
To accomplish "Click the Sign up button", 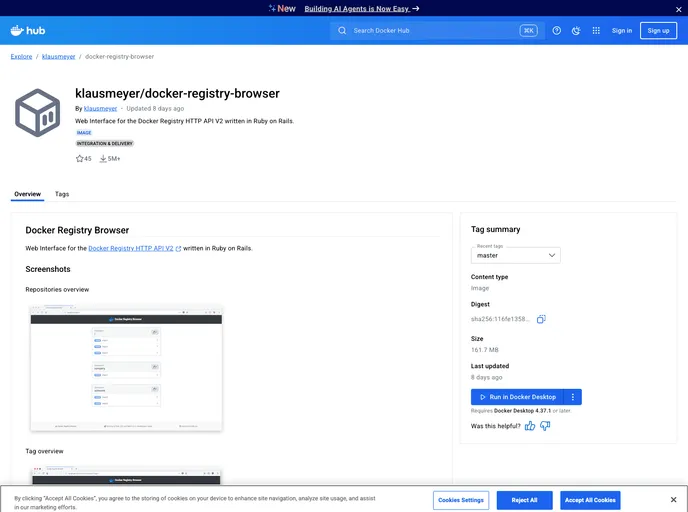I will coord(658,30).
